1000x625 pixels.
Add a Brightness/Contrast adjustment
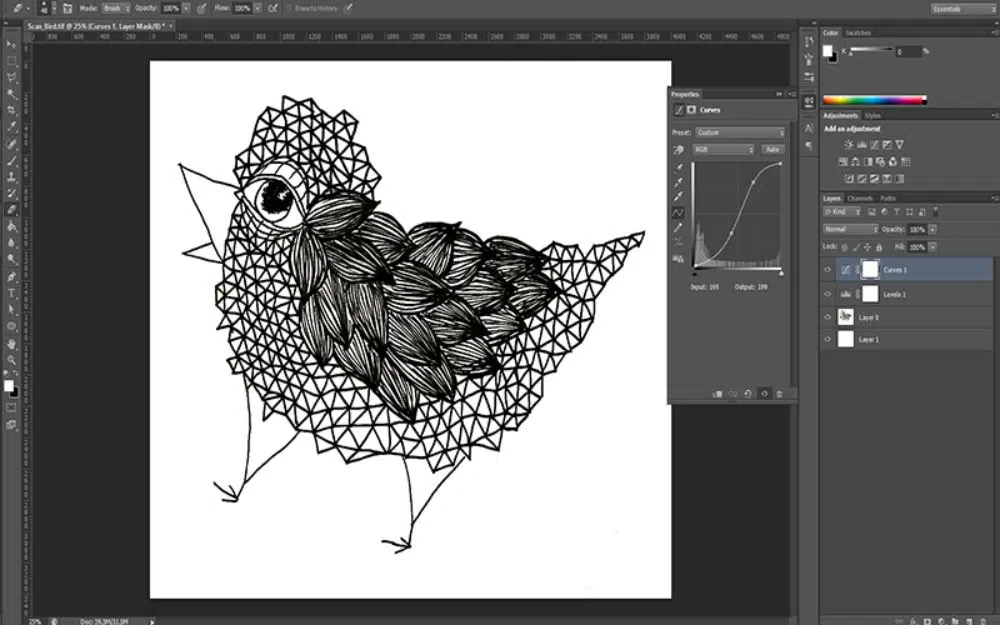(x=848, y=145)
